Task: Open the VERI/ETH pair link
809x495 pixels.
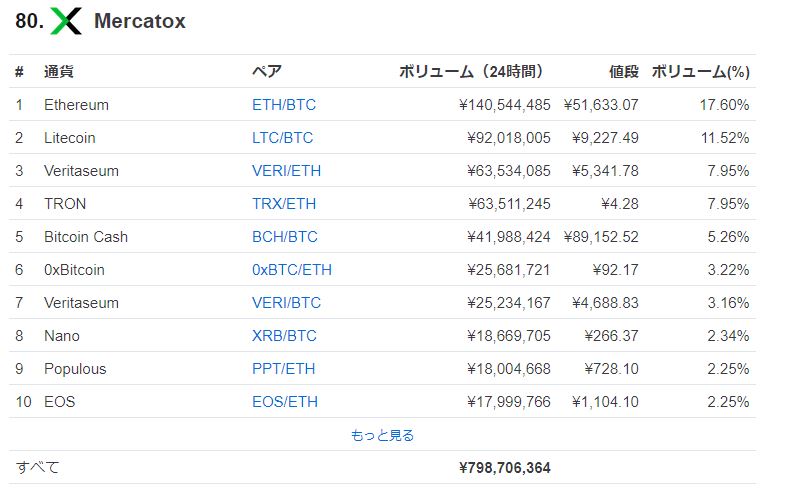Action: [x=286, y=171]
